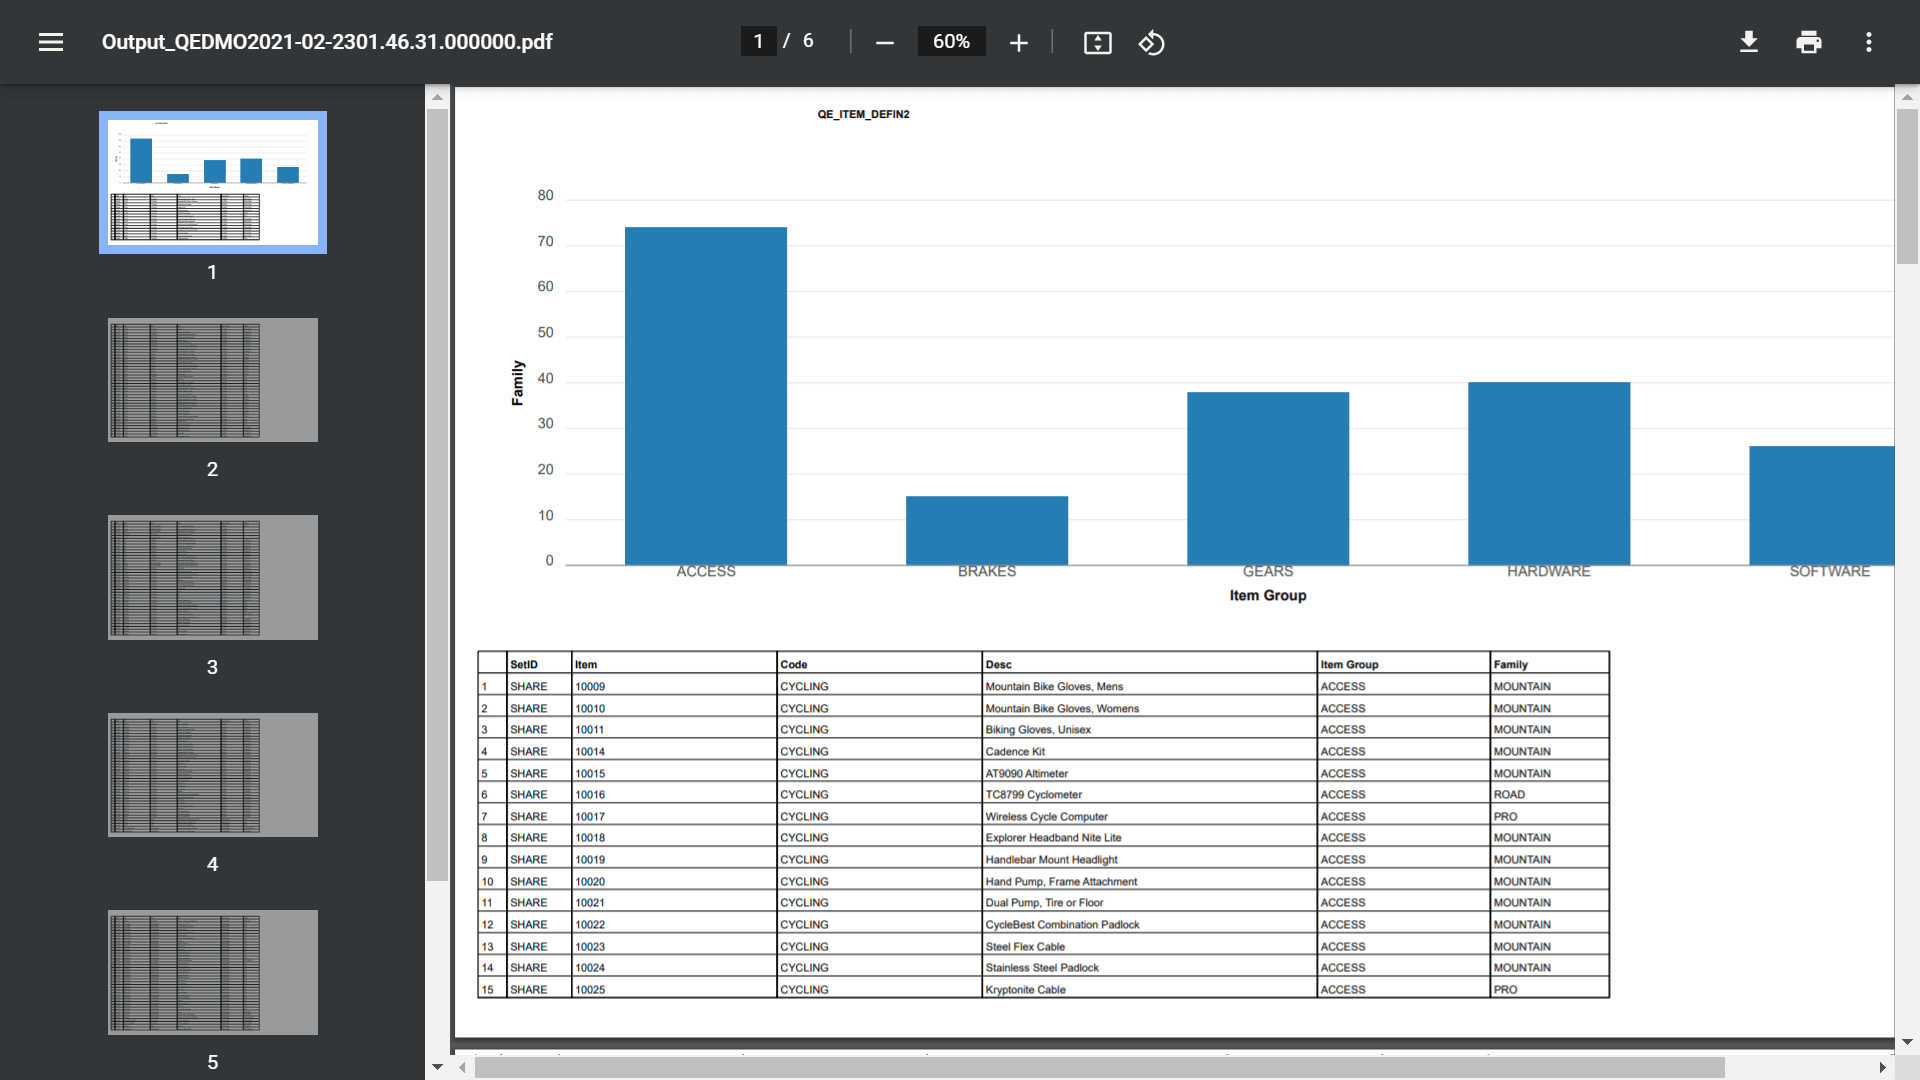Viewport: 1920px width, 1080px height.
Task: Open additional PDF viewer settings
Action: click(1869, 42)
